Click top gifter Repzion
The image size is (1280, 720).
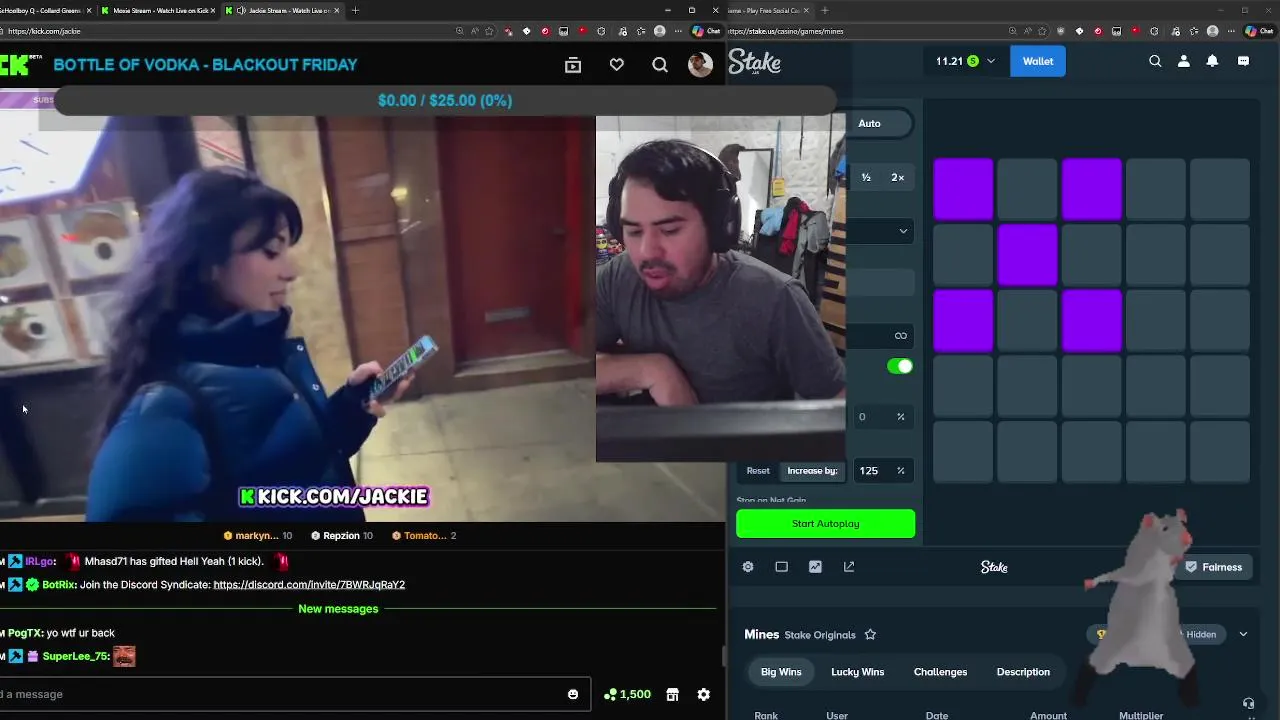click(x=341, y=536)
